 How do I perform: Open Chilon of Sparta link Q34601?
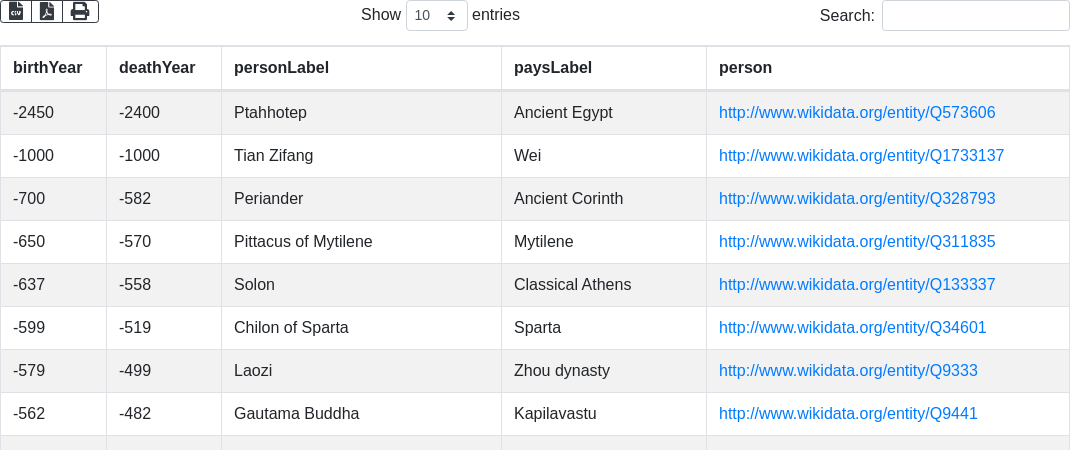click(852, 328)
